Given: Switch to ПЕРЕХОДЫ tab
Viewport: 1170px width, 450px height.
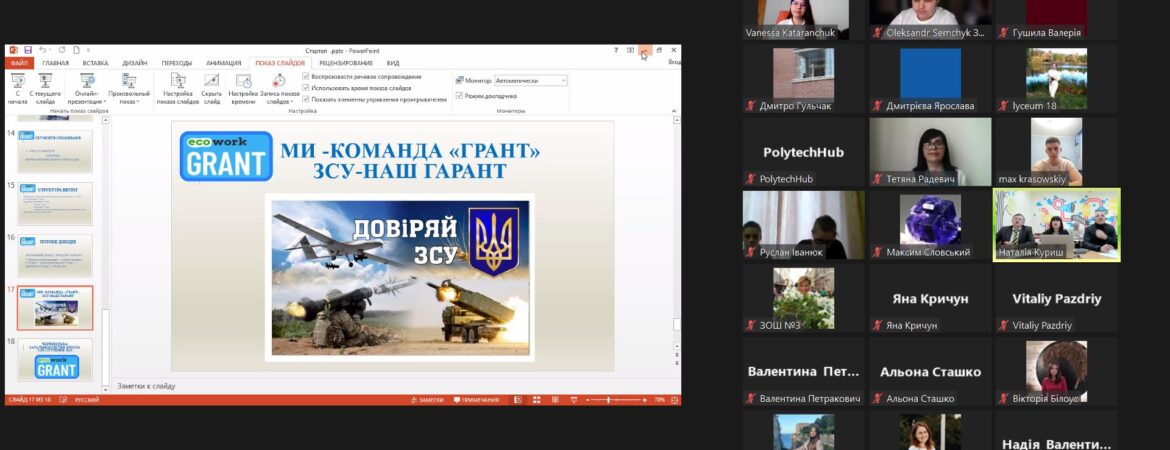Looking at the screenshot, I should (176, 63).
